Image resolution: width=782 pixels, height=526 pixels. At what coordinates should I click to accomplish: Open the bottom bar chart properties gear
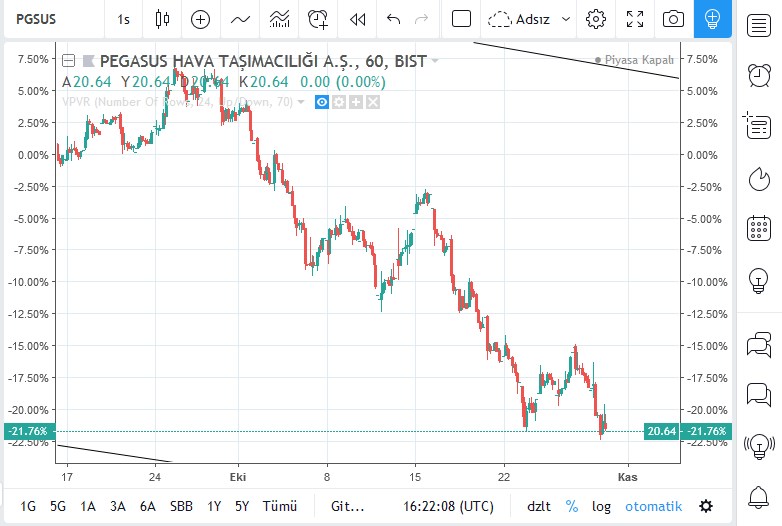[706, 507]
